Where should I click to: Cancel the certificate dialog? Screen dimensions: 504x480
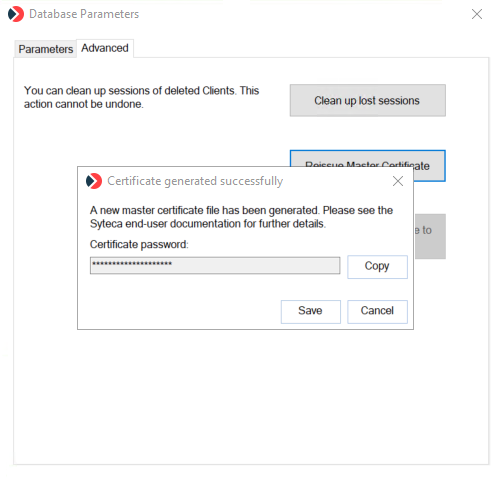(x=377, y=311)
